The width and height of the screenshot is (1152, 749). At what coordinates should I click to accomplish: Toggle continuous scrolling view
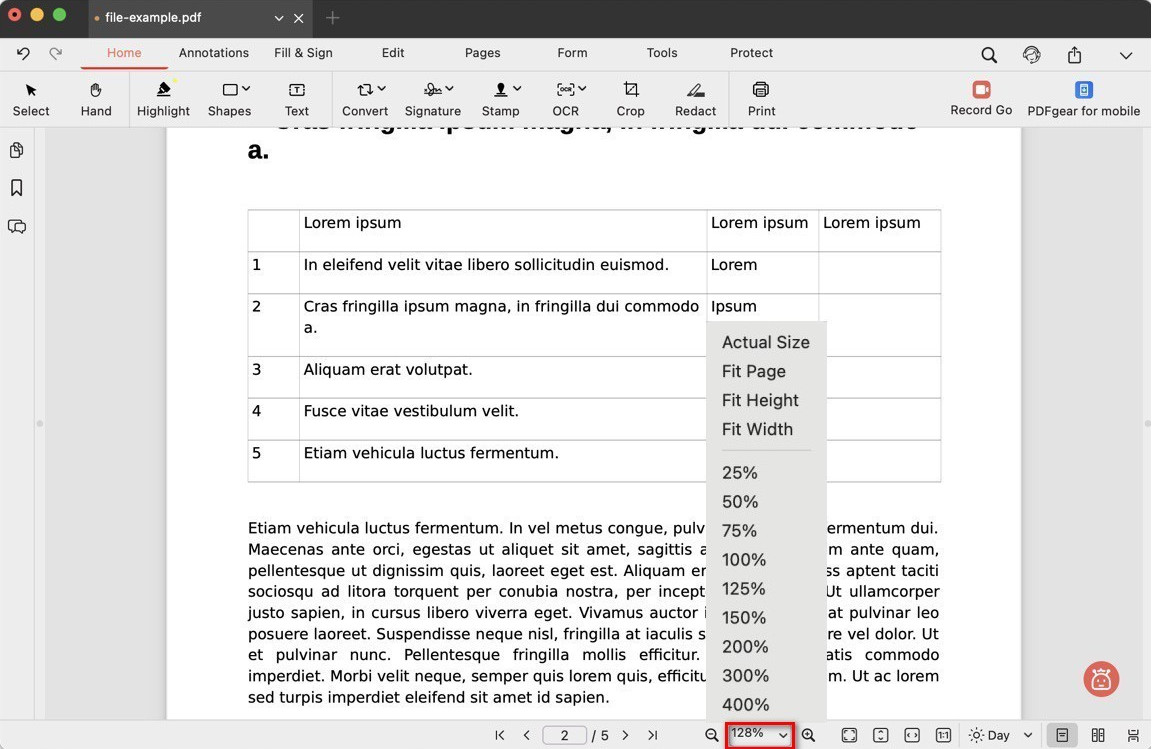point(1133,735)
